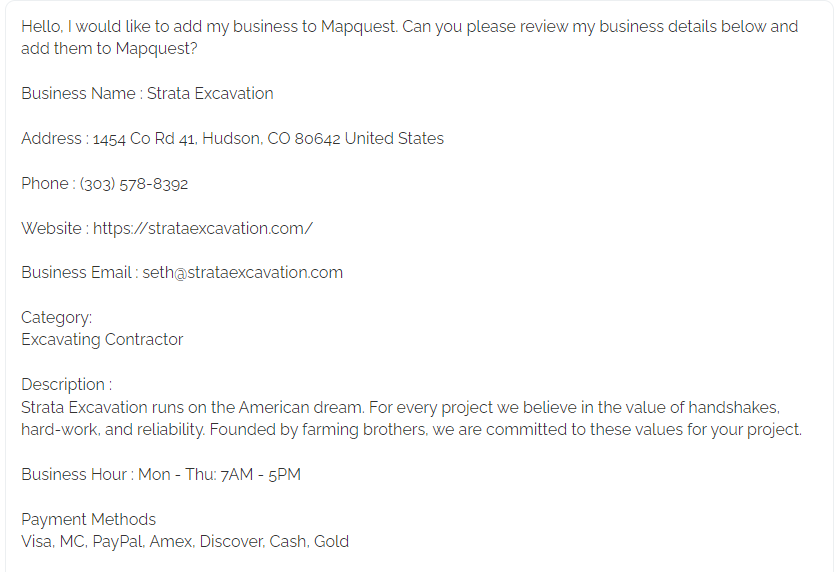Image resolution: width=837 pixels, height=572 pixels.
Task: Click the Business Hour line text
Action: pos(161,474)
